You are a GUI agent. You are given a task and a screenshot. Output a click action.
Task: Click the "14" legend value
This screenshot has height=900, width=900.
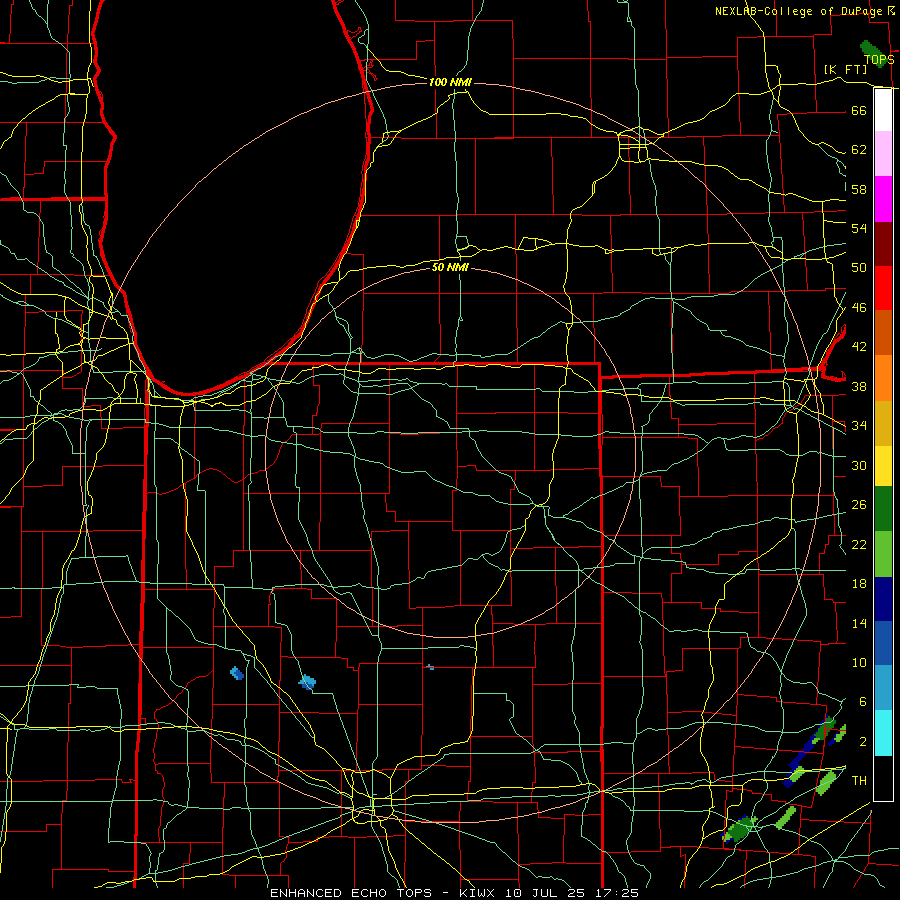[859, 623]
